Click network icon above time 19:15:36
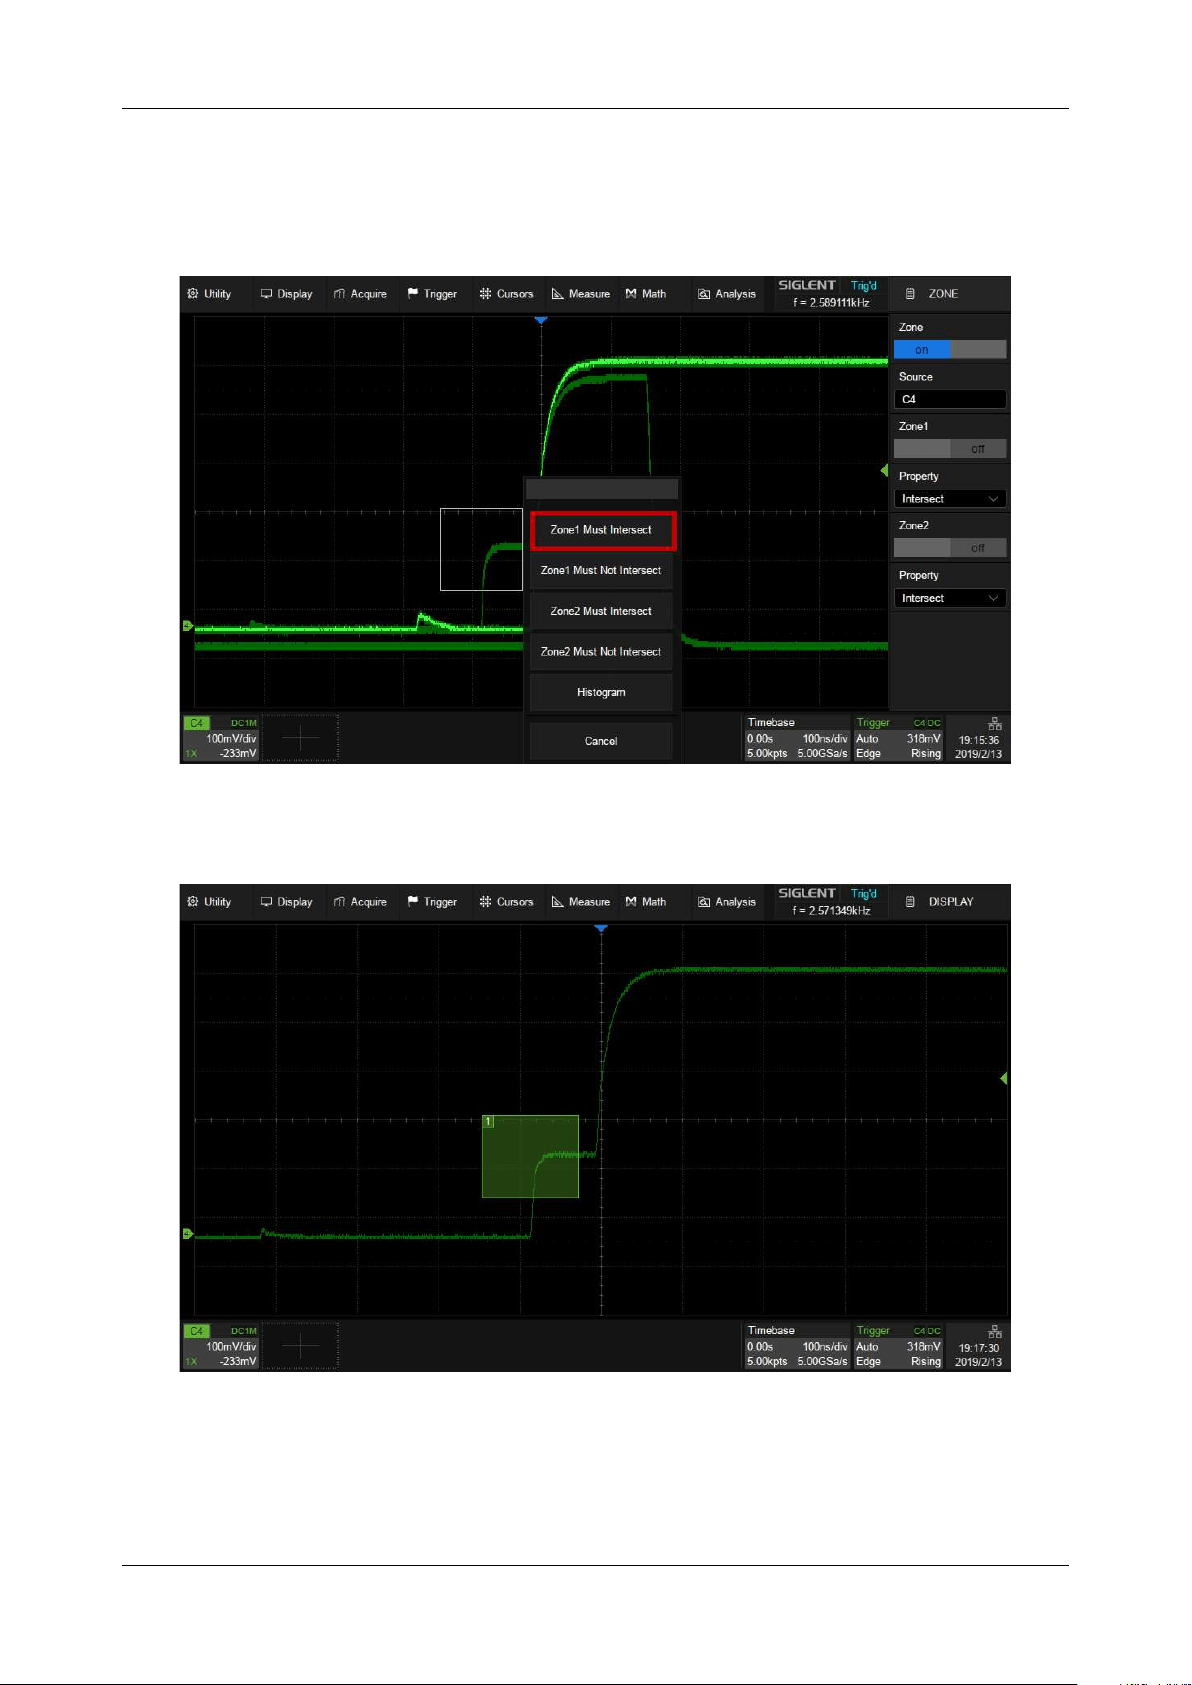 (x=994, y=724)
